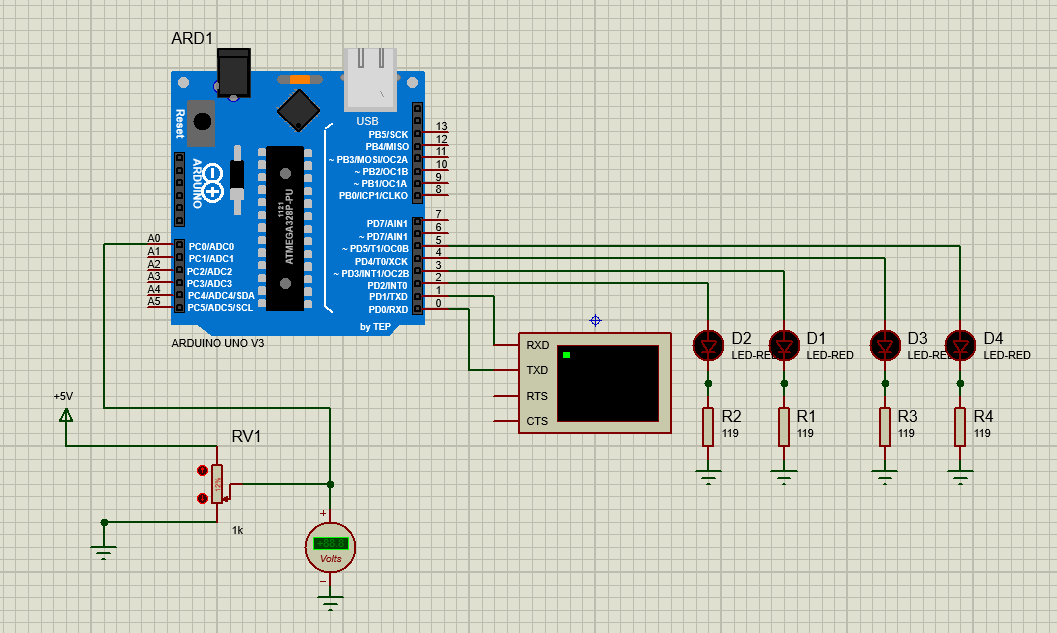The image size is (1057, 633).
Task: Click the R2 reference label
Action: 731,416
